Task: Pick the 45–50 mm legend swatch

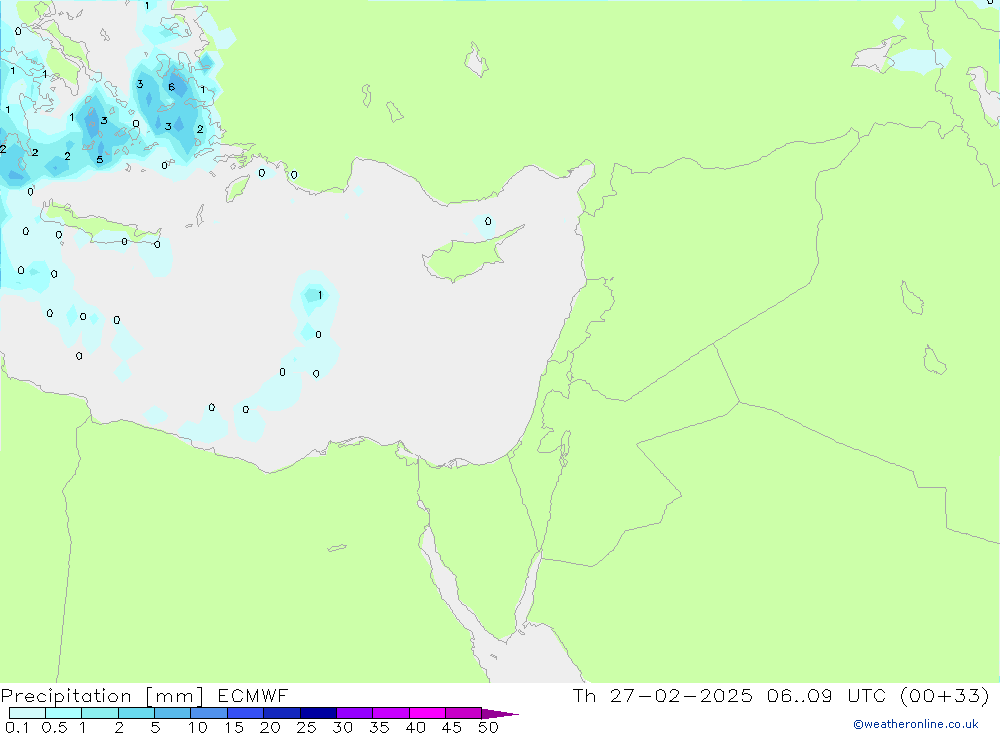Action: point(464,713)
